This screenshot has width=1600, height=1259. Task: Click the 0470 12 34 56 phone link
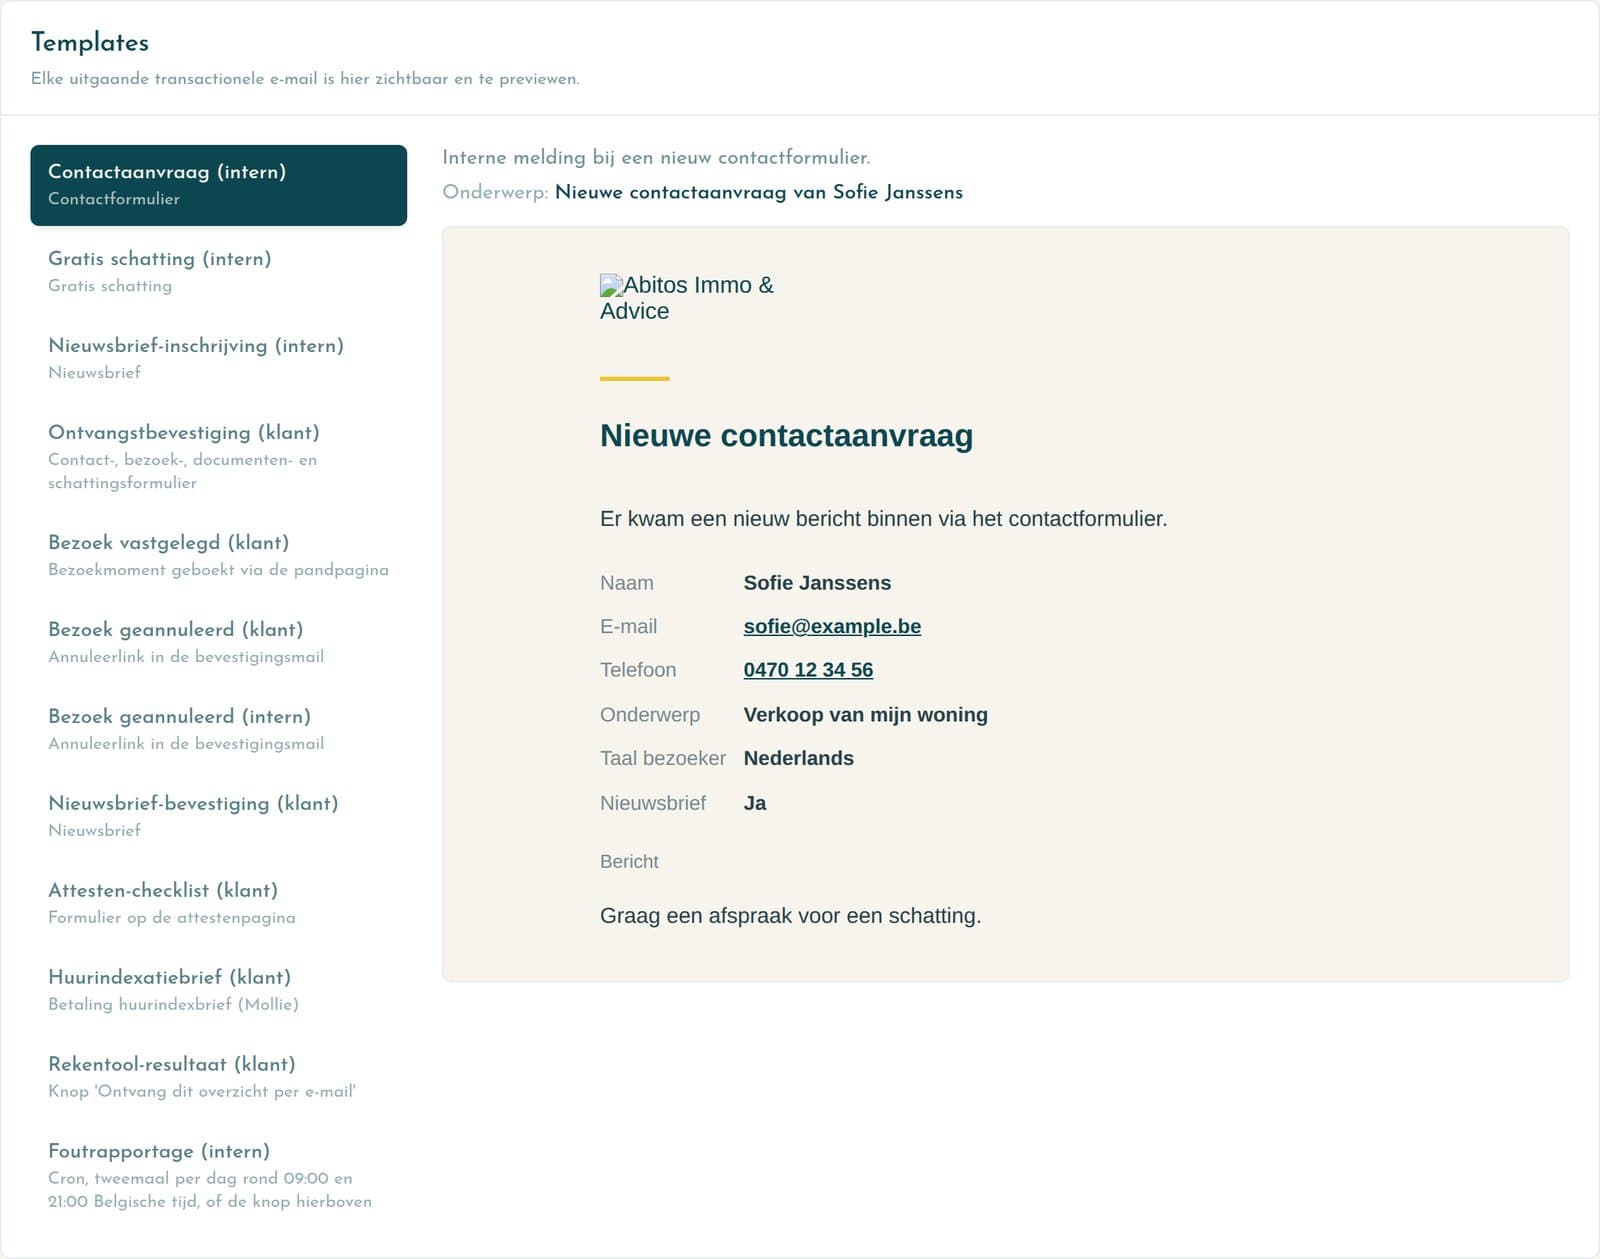pyautogui.click(x=808, y=670)
